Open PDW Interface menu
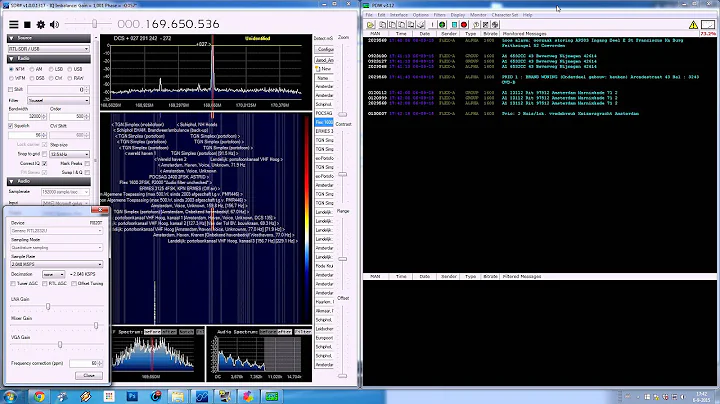The image size is (720, 404). (x=399, y=15)
